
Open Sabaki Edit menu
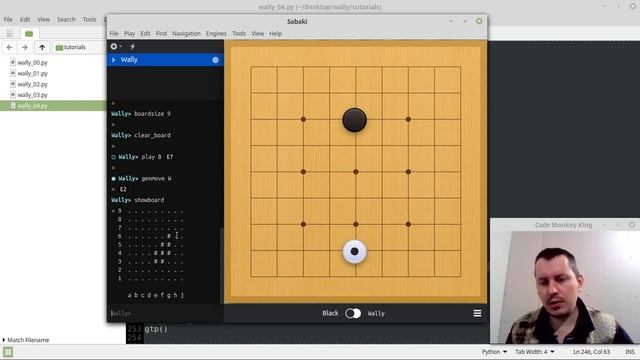(x=145, y=33)
